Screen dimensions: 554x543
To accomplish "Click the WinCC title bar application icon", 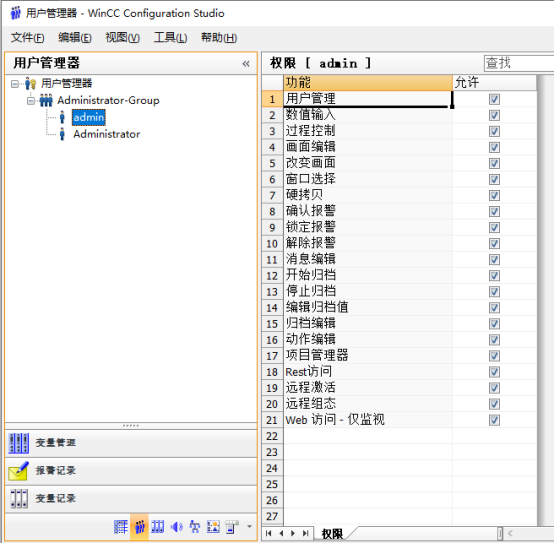I will [16, 13].
